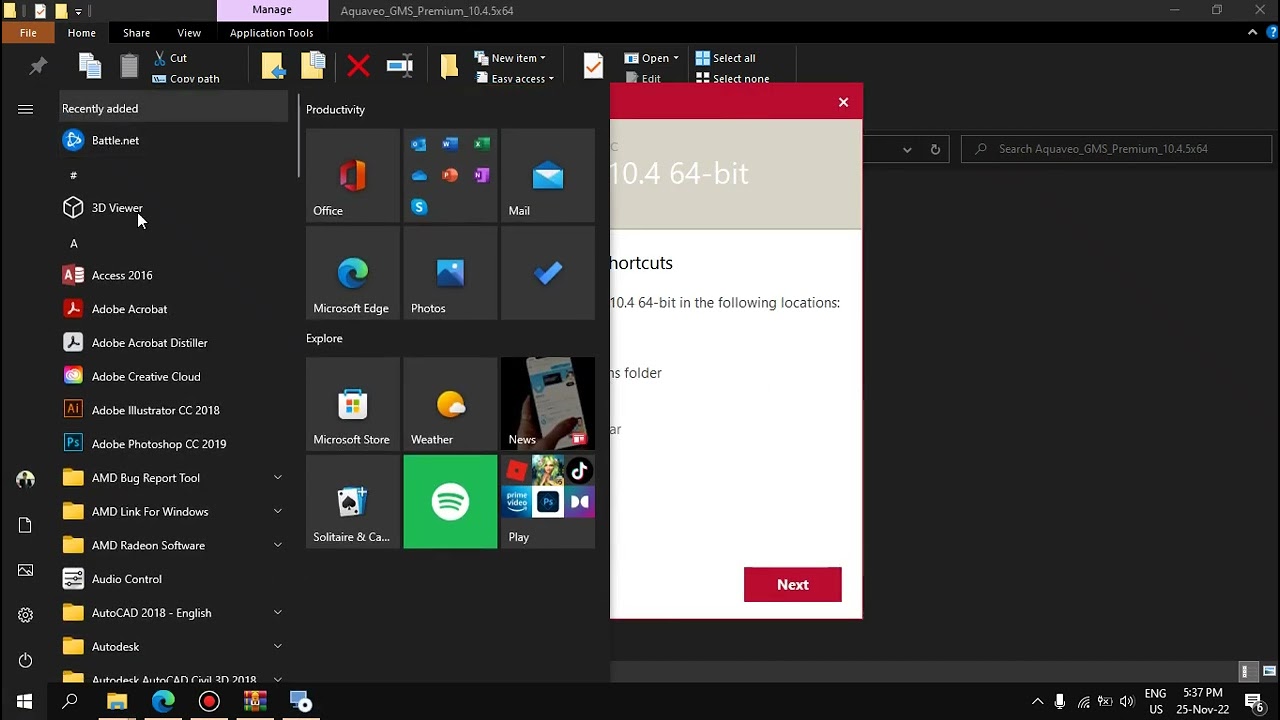This screenshot has height=720, width=1280.
Task: Click Next in the installer dialog
Action: (x=793, y=585)
